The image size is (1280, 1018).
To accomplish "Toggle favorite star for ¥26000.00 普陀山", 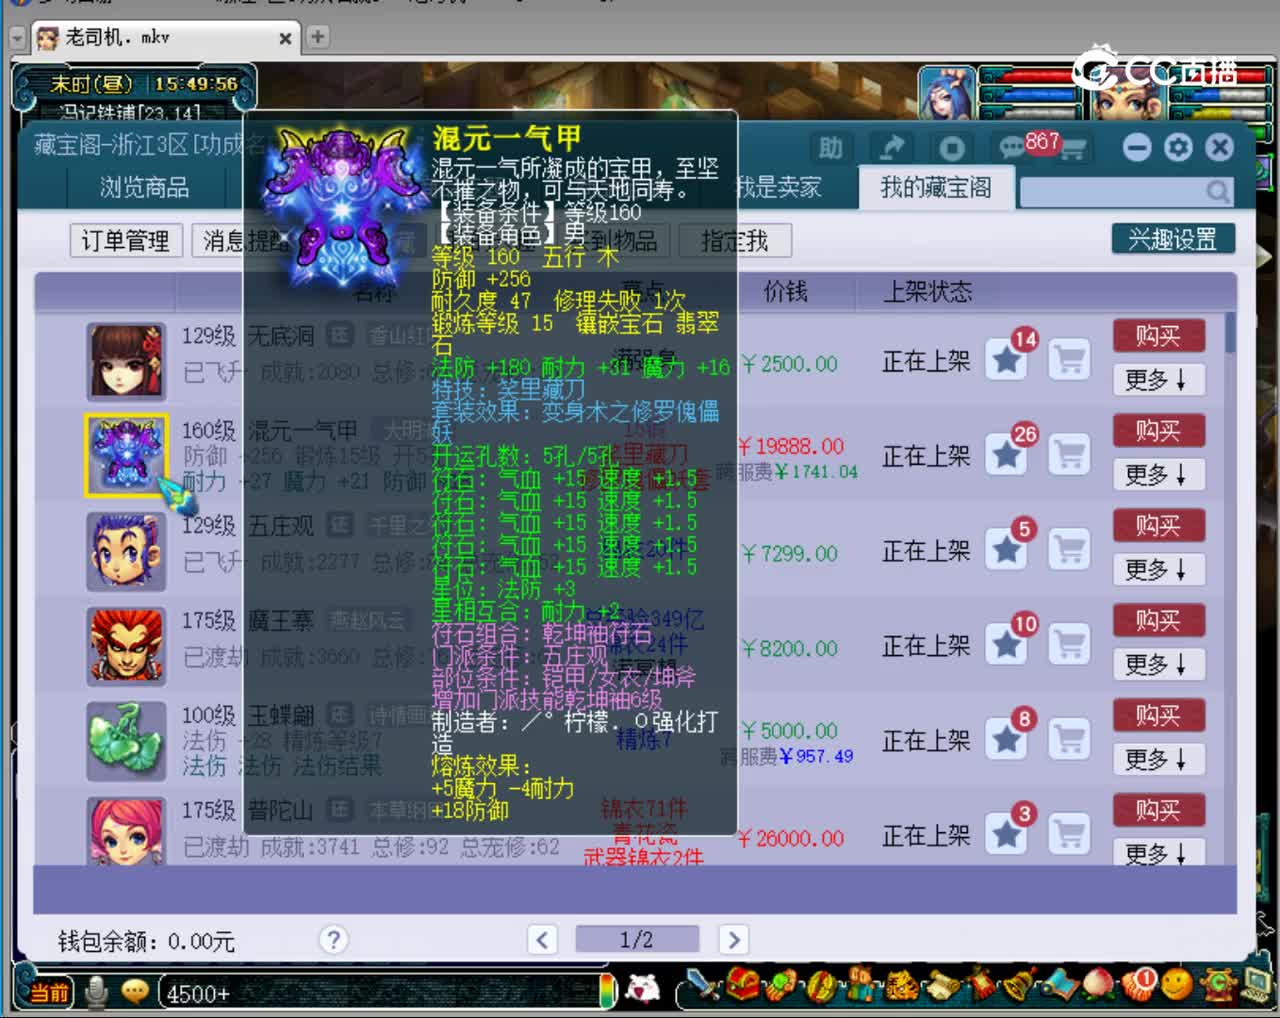I will point(1008,834).
